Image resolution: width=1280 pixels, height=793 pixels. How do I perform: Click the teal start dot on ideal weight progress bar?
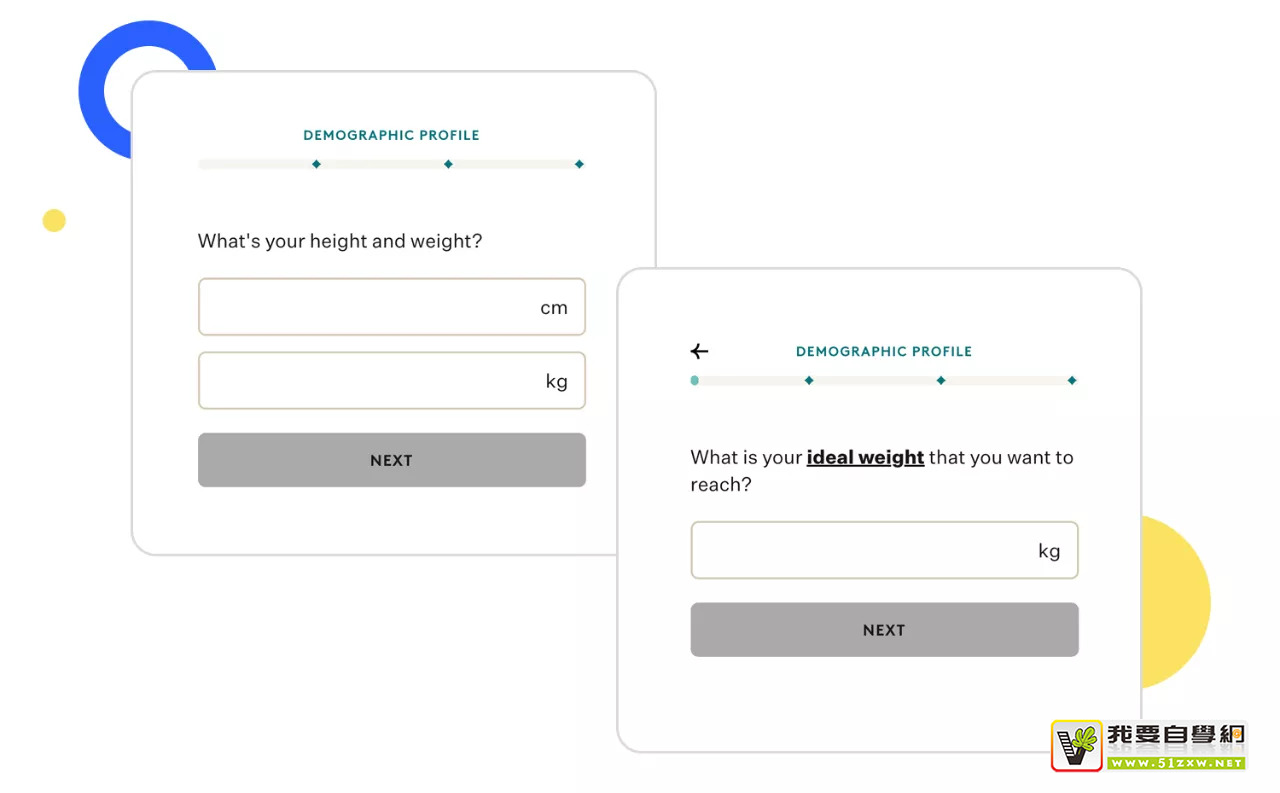(695, 381)
